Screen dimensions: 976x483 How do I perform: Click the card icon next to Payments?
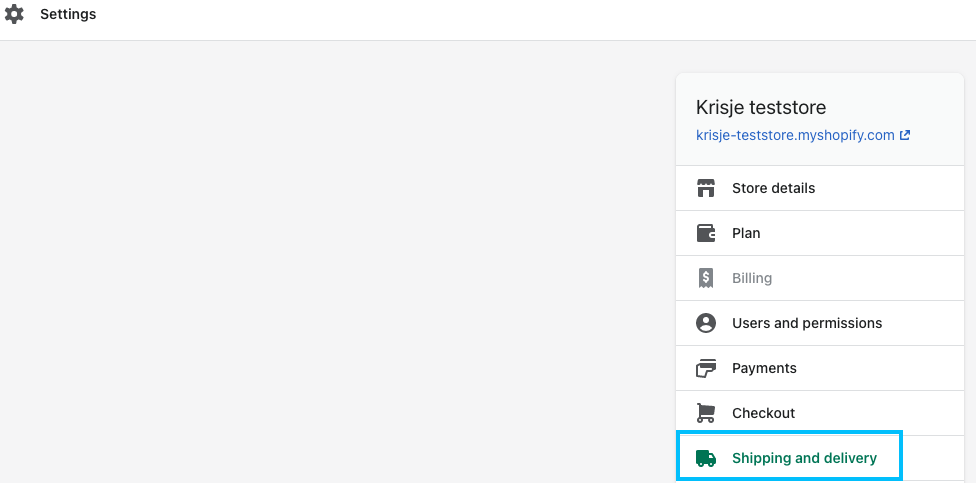(705, 368)
